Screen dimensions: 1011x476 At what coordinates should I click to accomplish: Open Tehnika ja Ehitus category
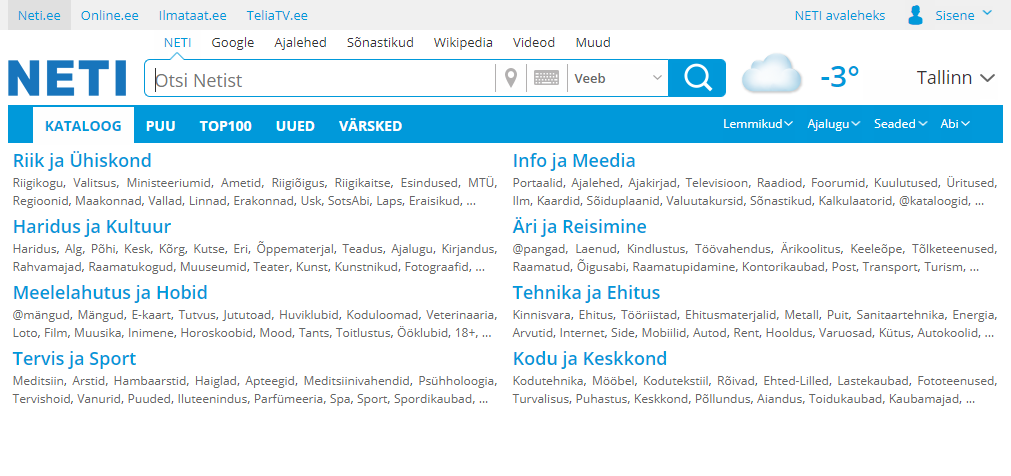586,293
